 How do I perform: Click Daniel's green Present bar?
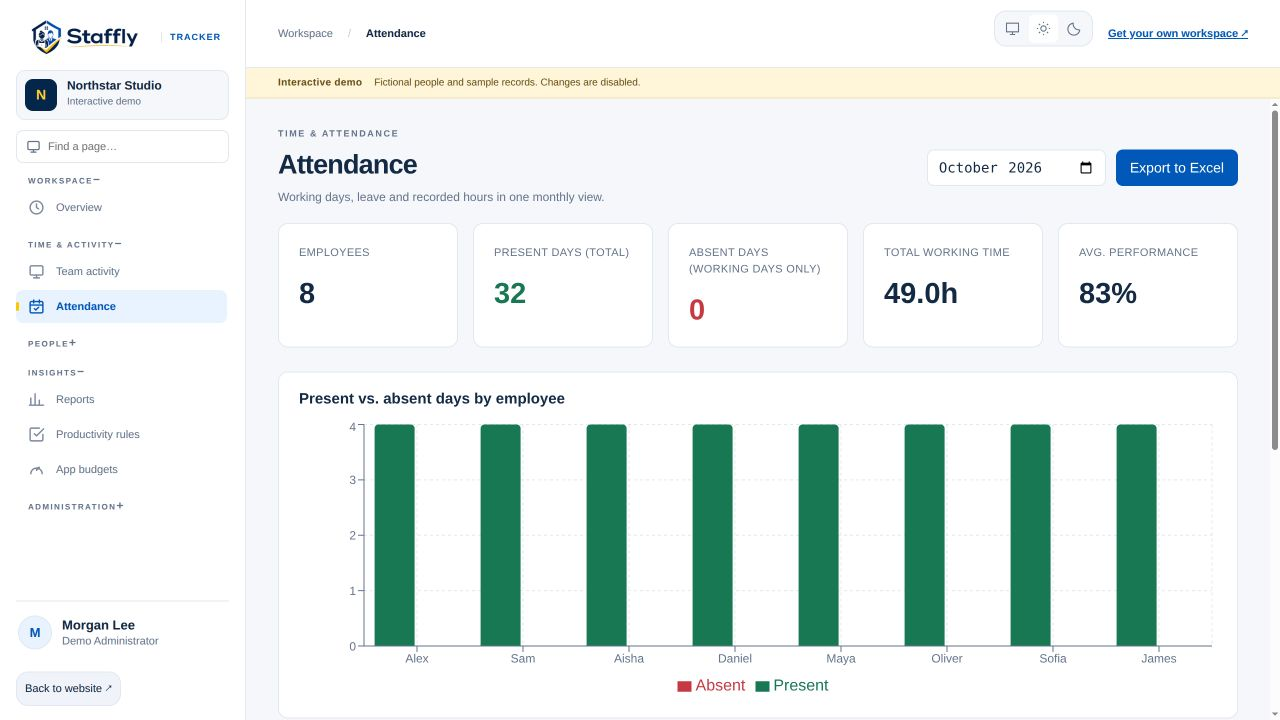pos(712,535)
